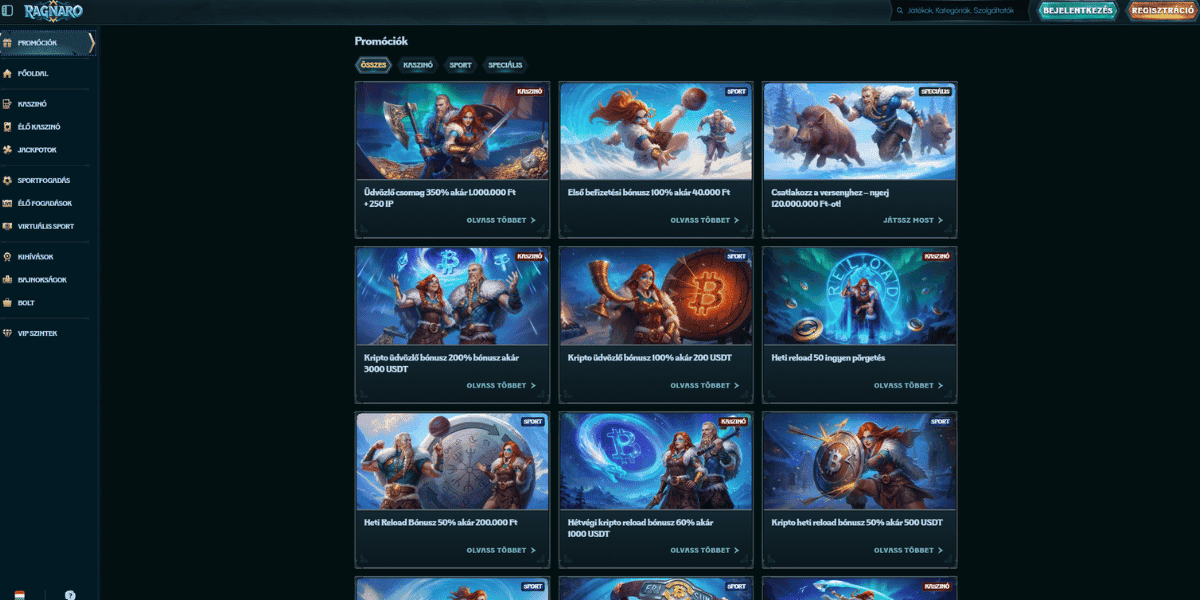This screenshot has height=600, width=1200.
Task: Click the football icon beside Sportfogadás
Action: pyautogui.click(x=8, y=180)
